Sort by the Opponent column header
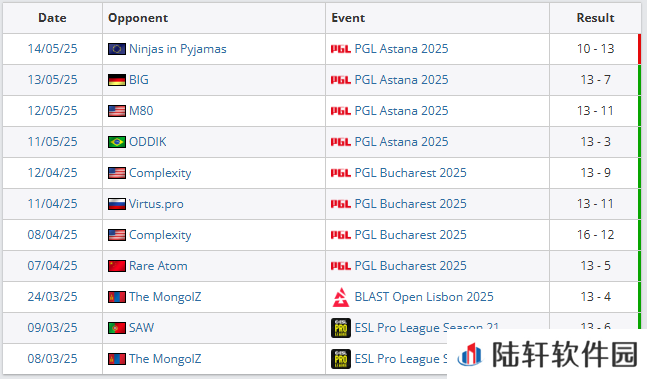This screenshot has height=379, width=647. (x=138, y=18)
